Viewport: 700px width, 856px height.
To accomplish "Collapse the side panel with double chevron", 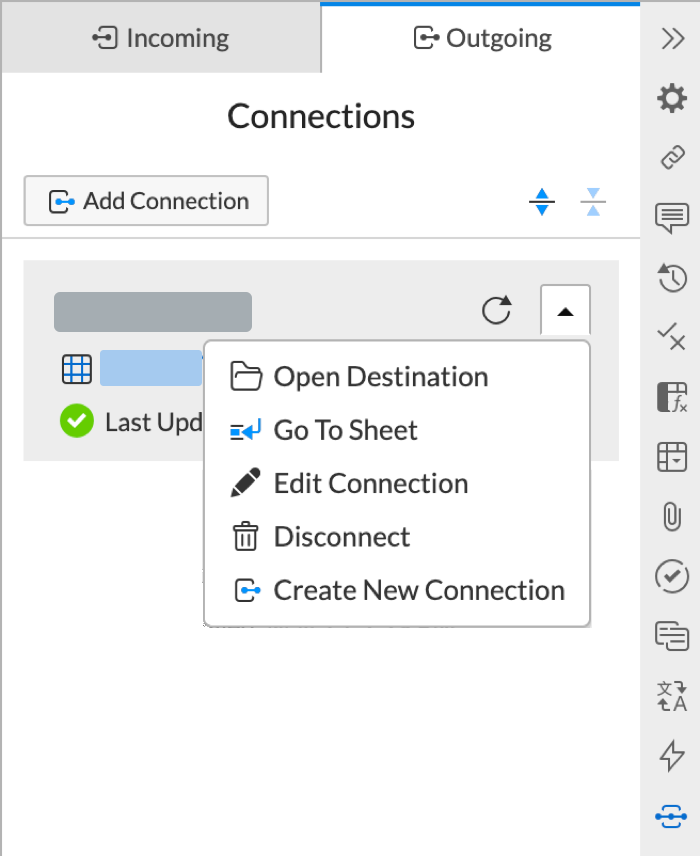I will [x=671, y=38].
